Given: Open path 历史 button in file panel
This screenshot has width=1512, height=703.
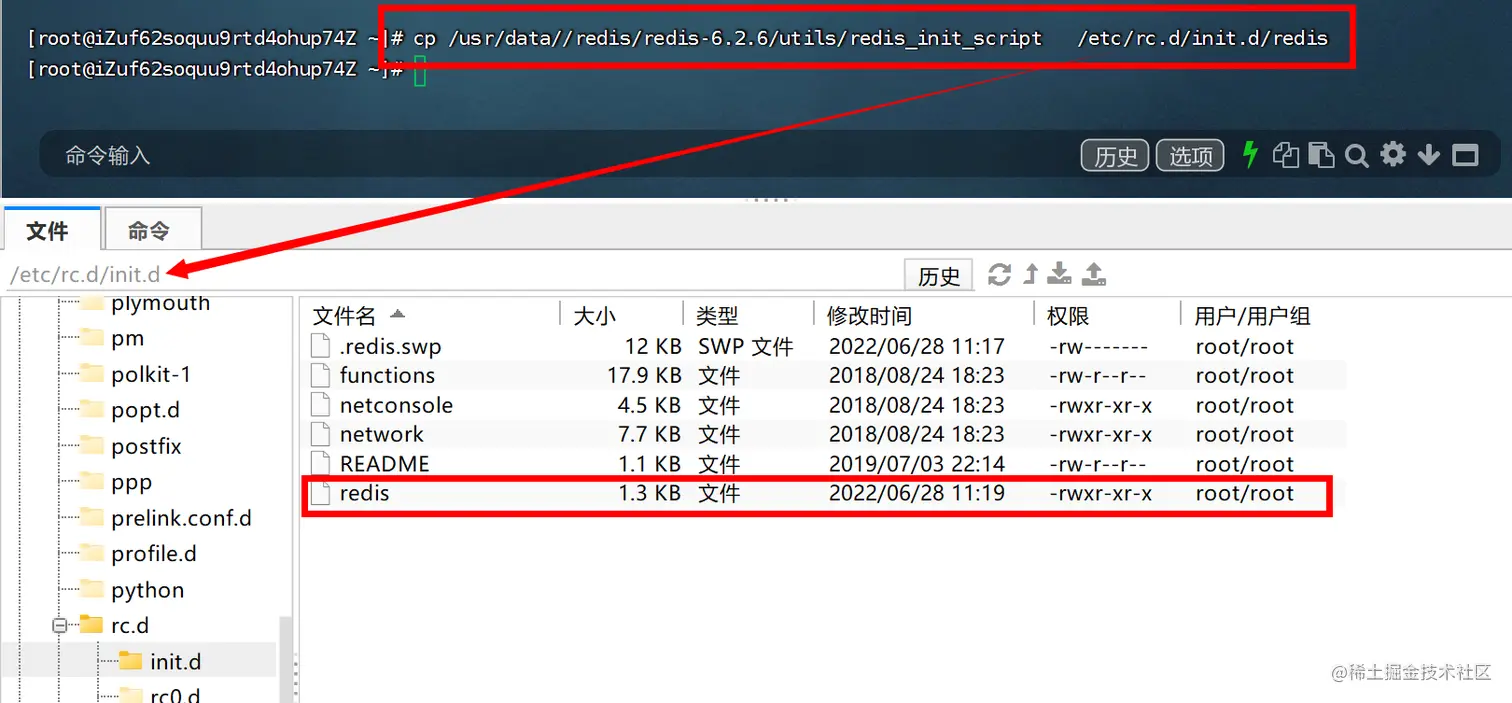Looking at the screenshot, I should (x=938, y=275).
